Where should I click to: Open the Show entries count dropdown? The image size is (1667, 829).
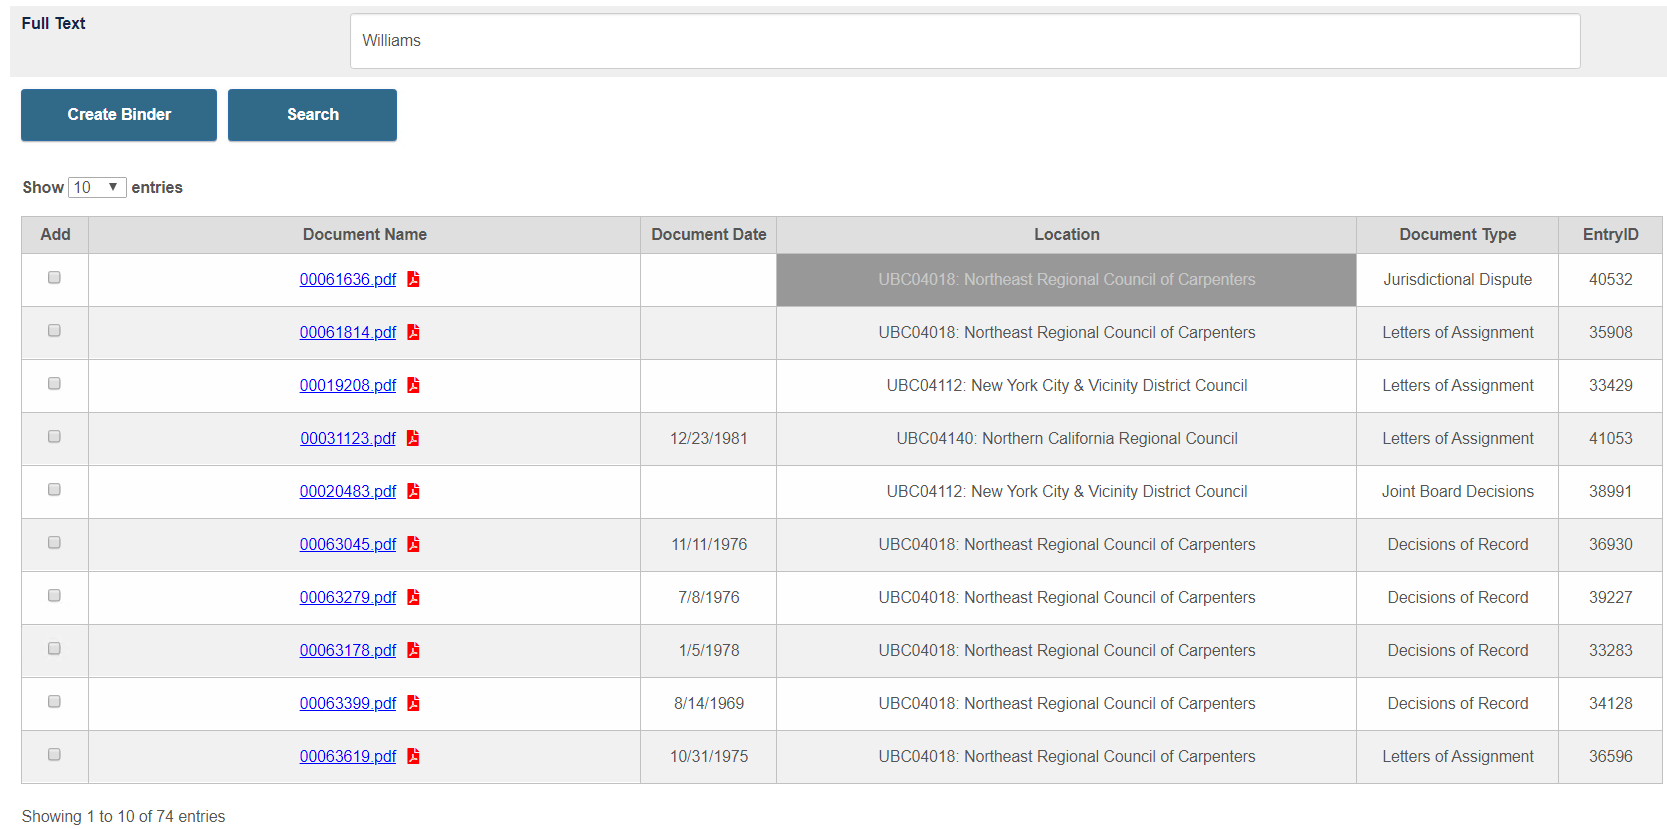click(97, 187)
